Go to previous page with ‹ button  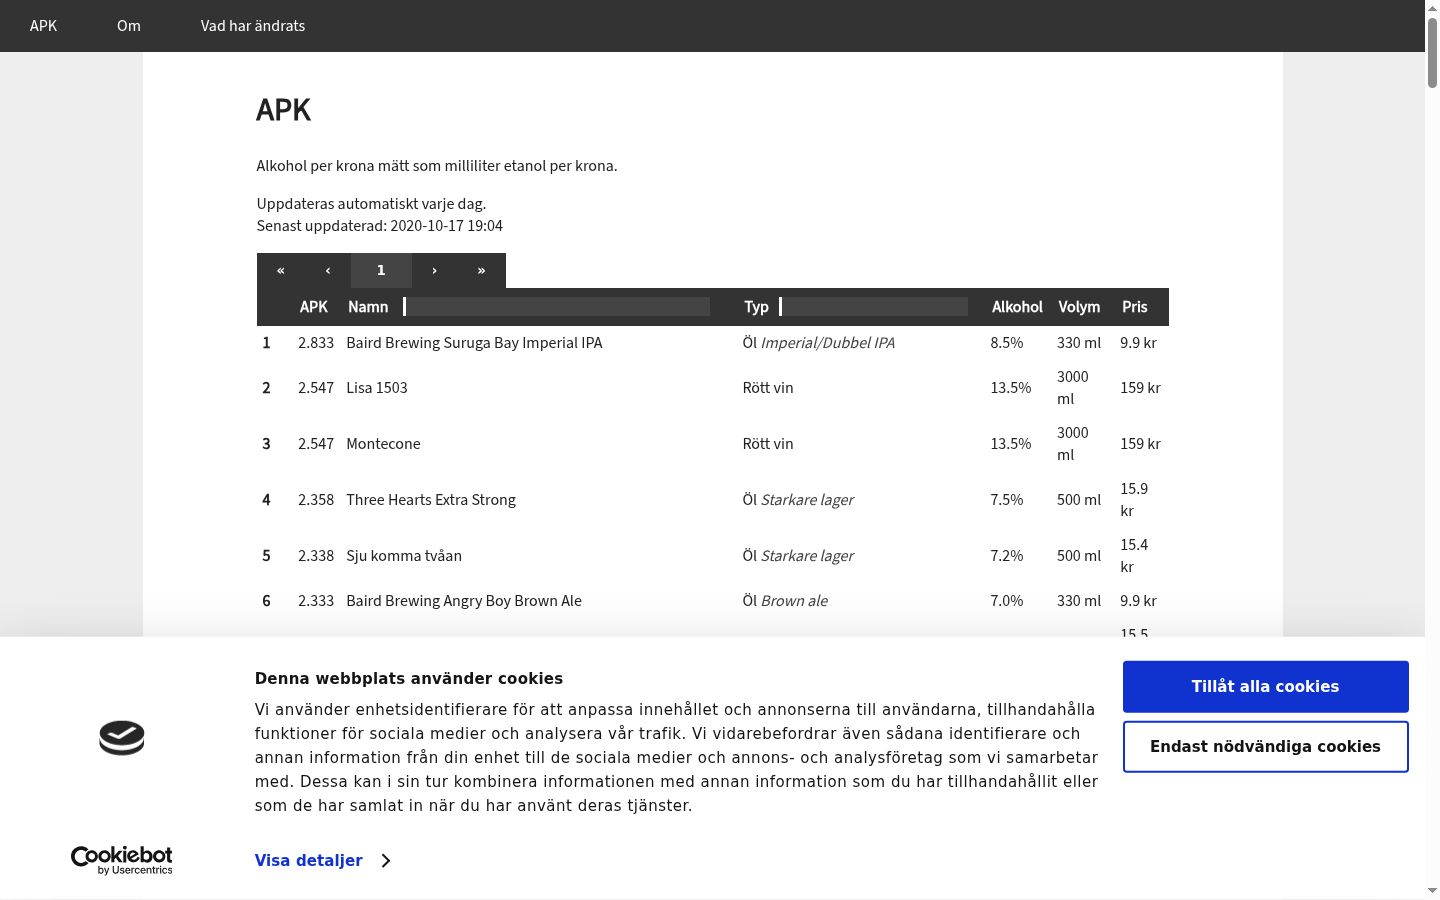[328, 271]
